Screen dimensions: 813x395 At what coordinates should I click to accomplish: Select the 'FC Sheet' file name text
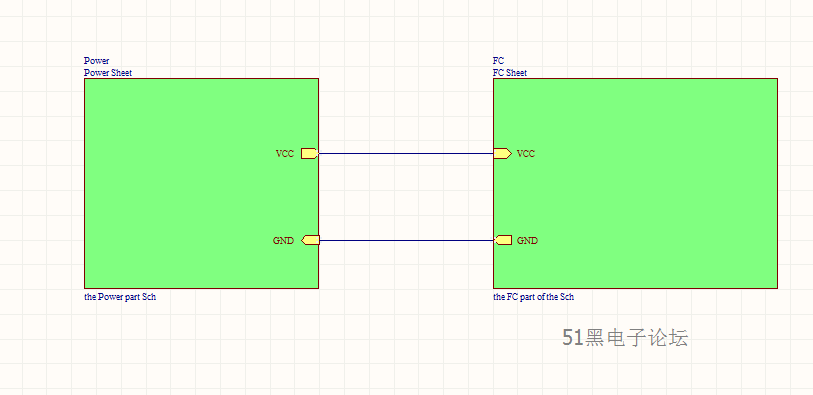(x=510, y=73)
